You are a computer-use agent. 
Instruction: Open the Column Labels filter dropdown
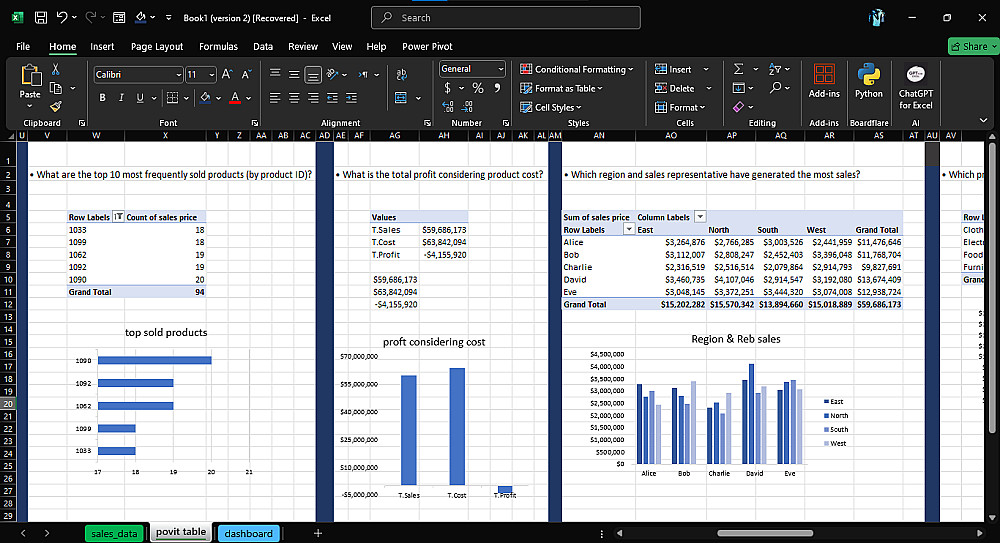click(x=700, y=217)
